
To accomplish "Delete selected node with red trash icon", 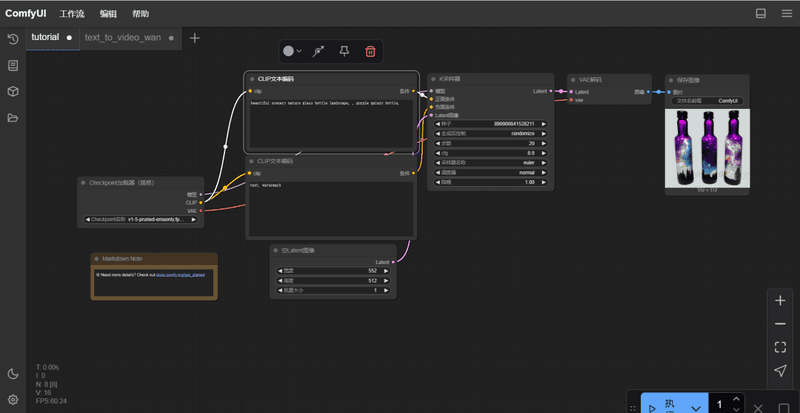I will pos(370,51).
